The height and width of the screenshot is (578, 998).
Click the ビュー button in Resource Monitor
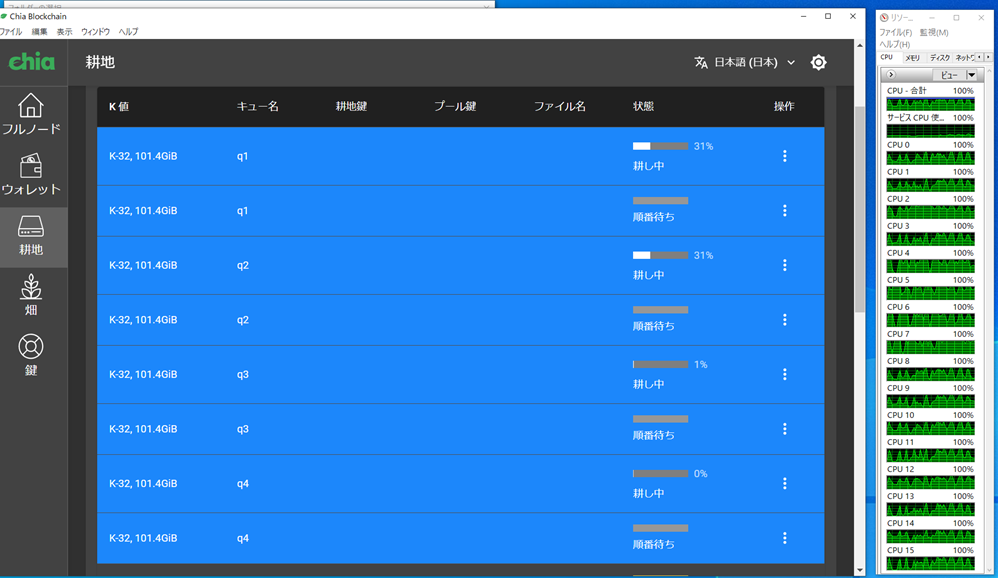(x=949, y=75)
